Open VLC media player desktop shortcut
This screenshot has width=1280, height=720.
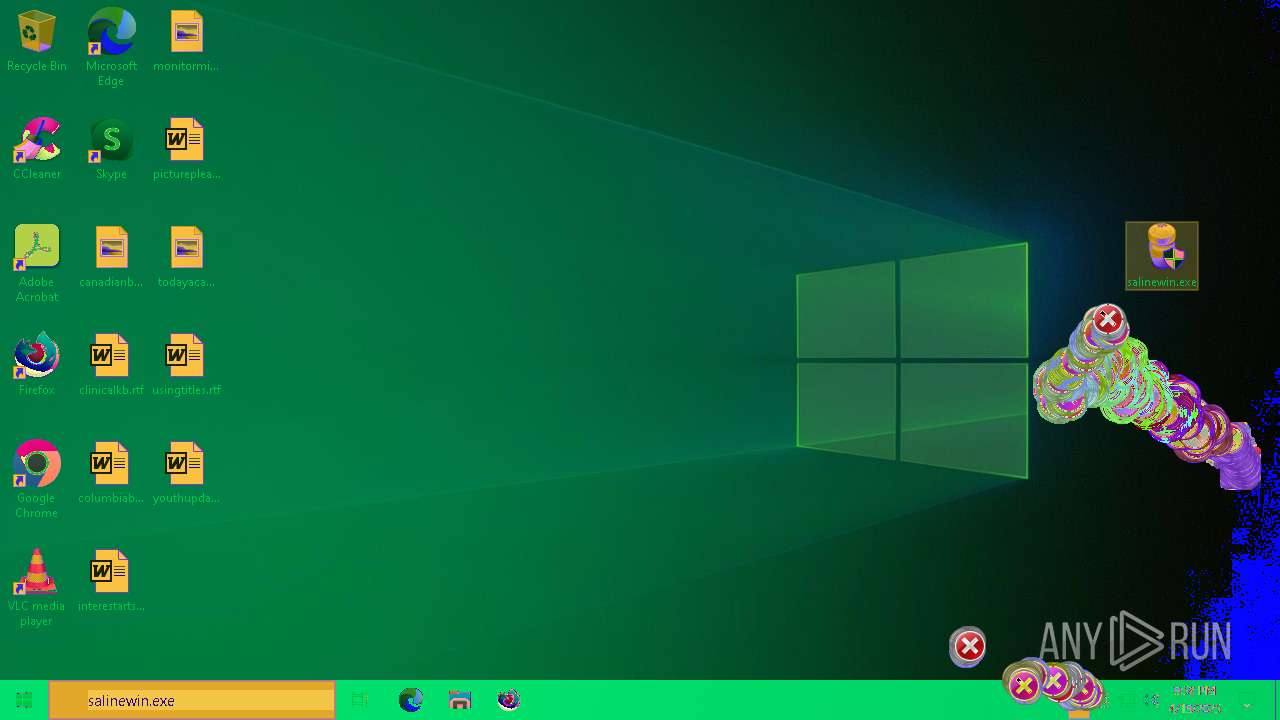37,588
